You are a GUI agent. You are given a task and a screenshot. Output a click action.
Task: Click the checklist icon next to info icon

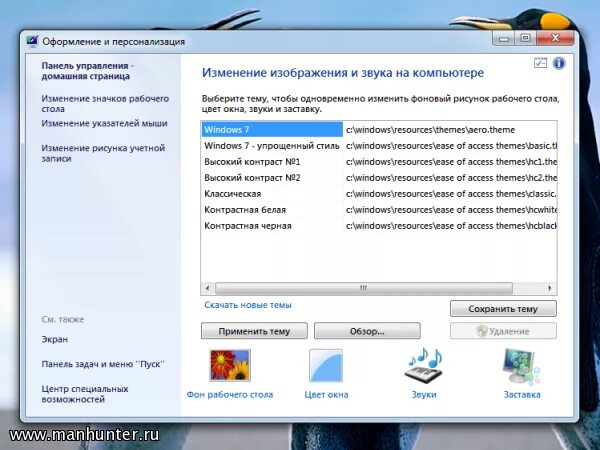(x=540, y=63)
